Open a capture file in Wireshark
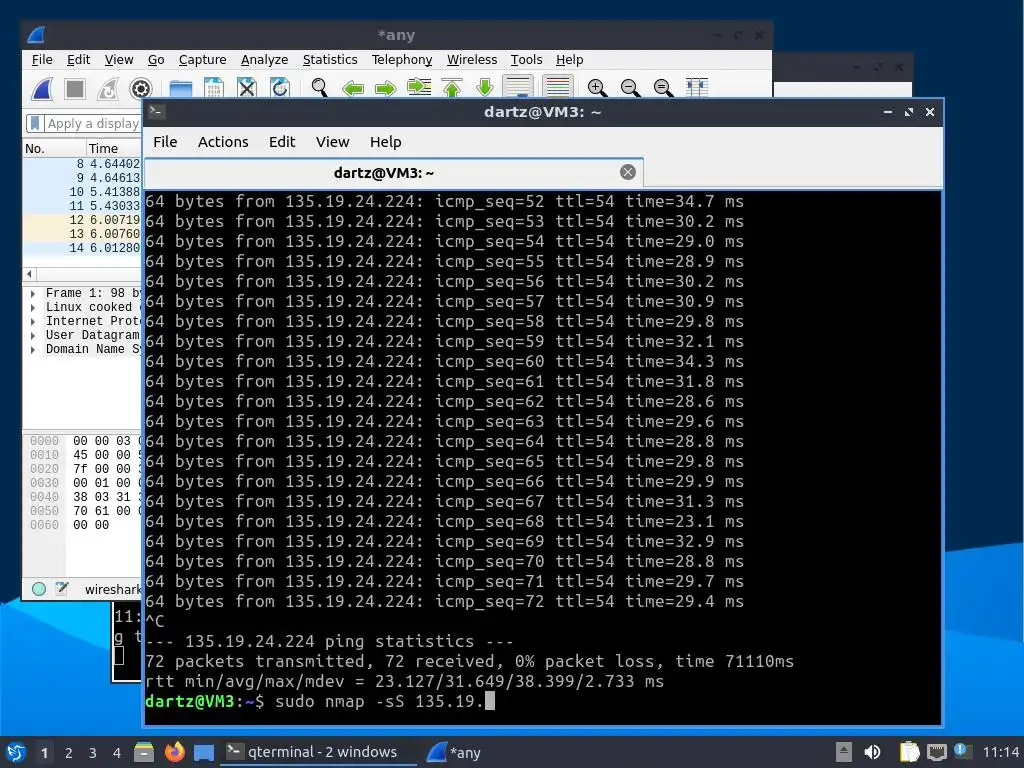The image size is (1024, 768). (180, 88)
